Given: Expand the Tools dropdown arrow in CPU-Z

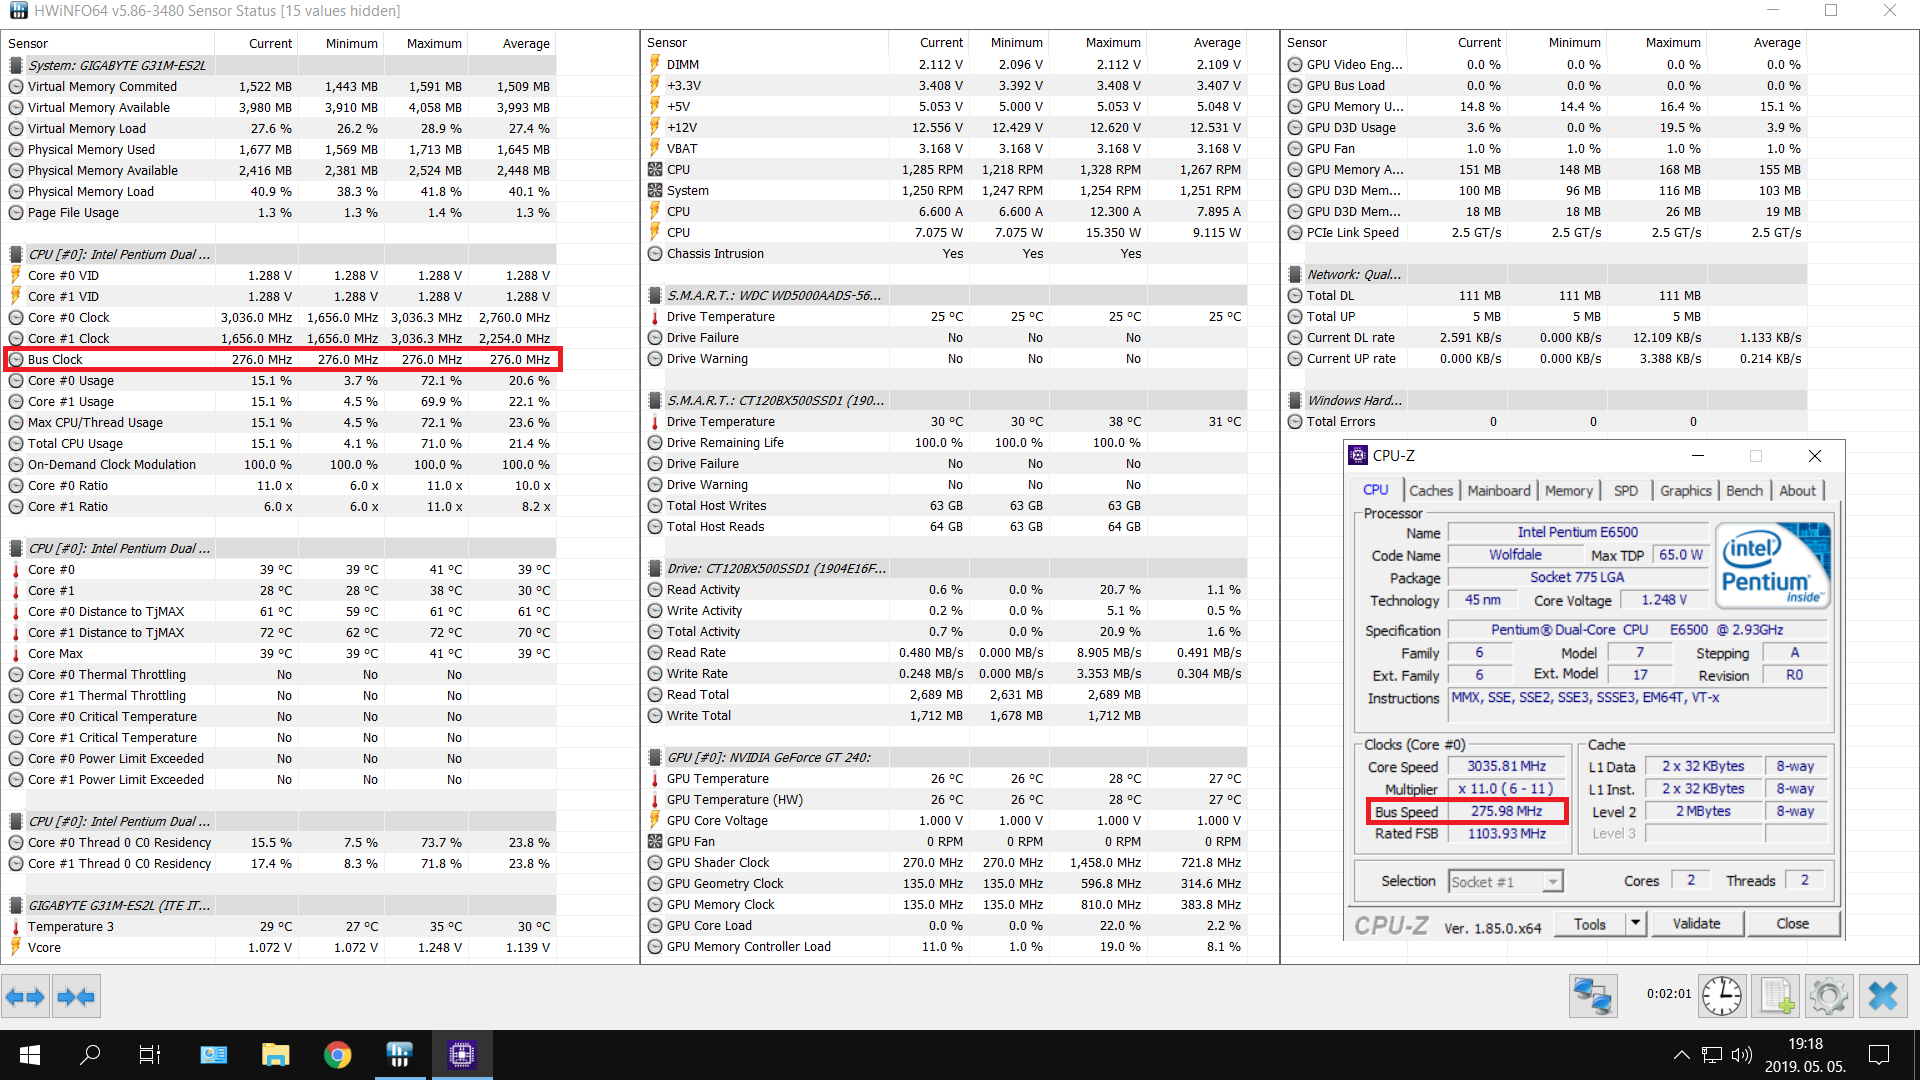Looking at the screenshot, I should point(1636,924).
